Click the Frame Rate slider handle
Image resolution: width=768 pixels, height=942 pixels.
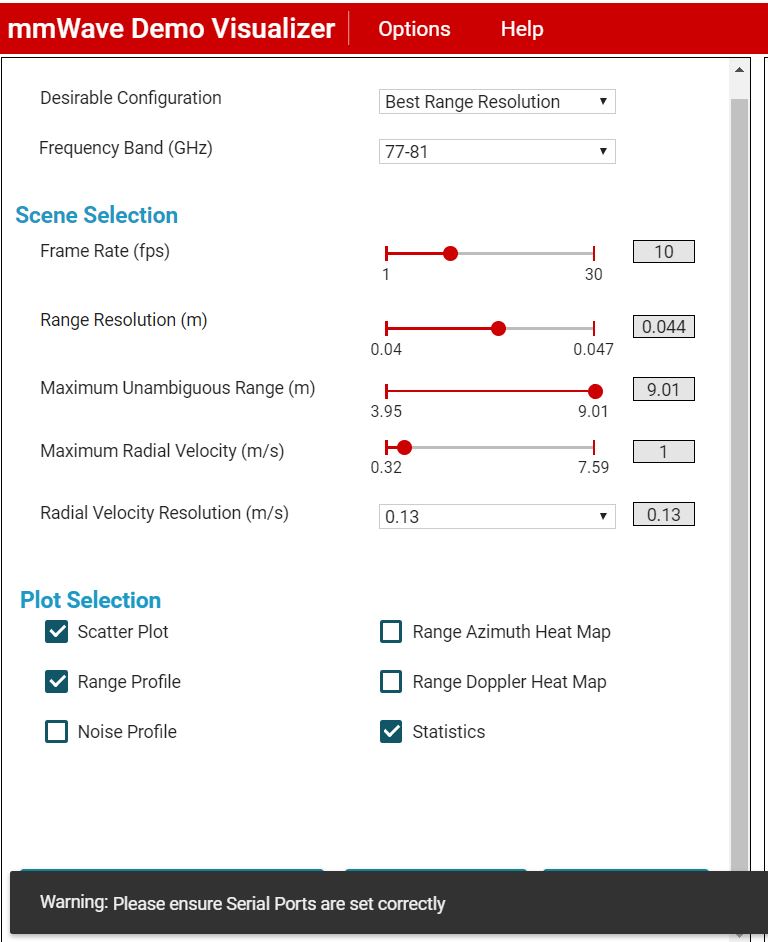tap(450, 253)
